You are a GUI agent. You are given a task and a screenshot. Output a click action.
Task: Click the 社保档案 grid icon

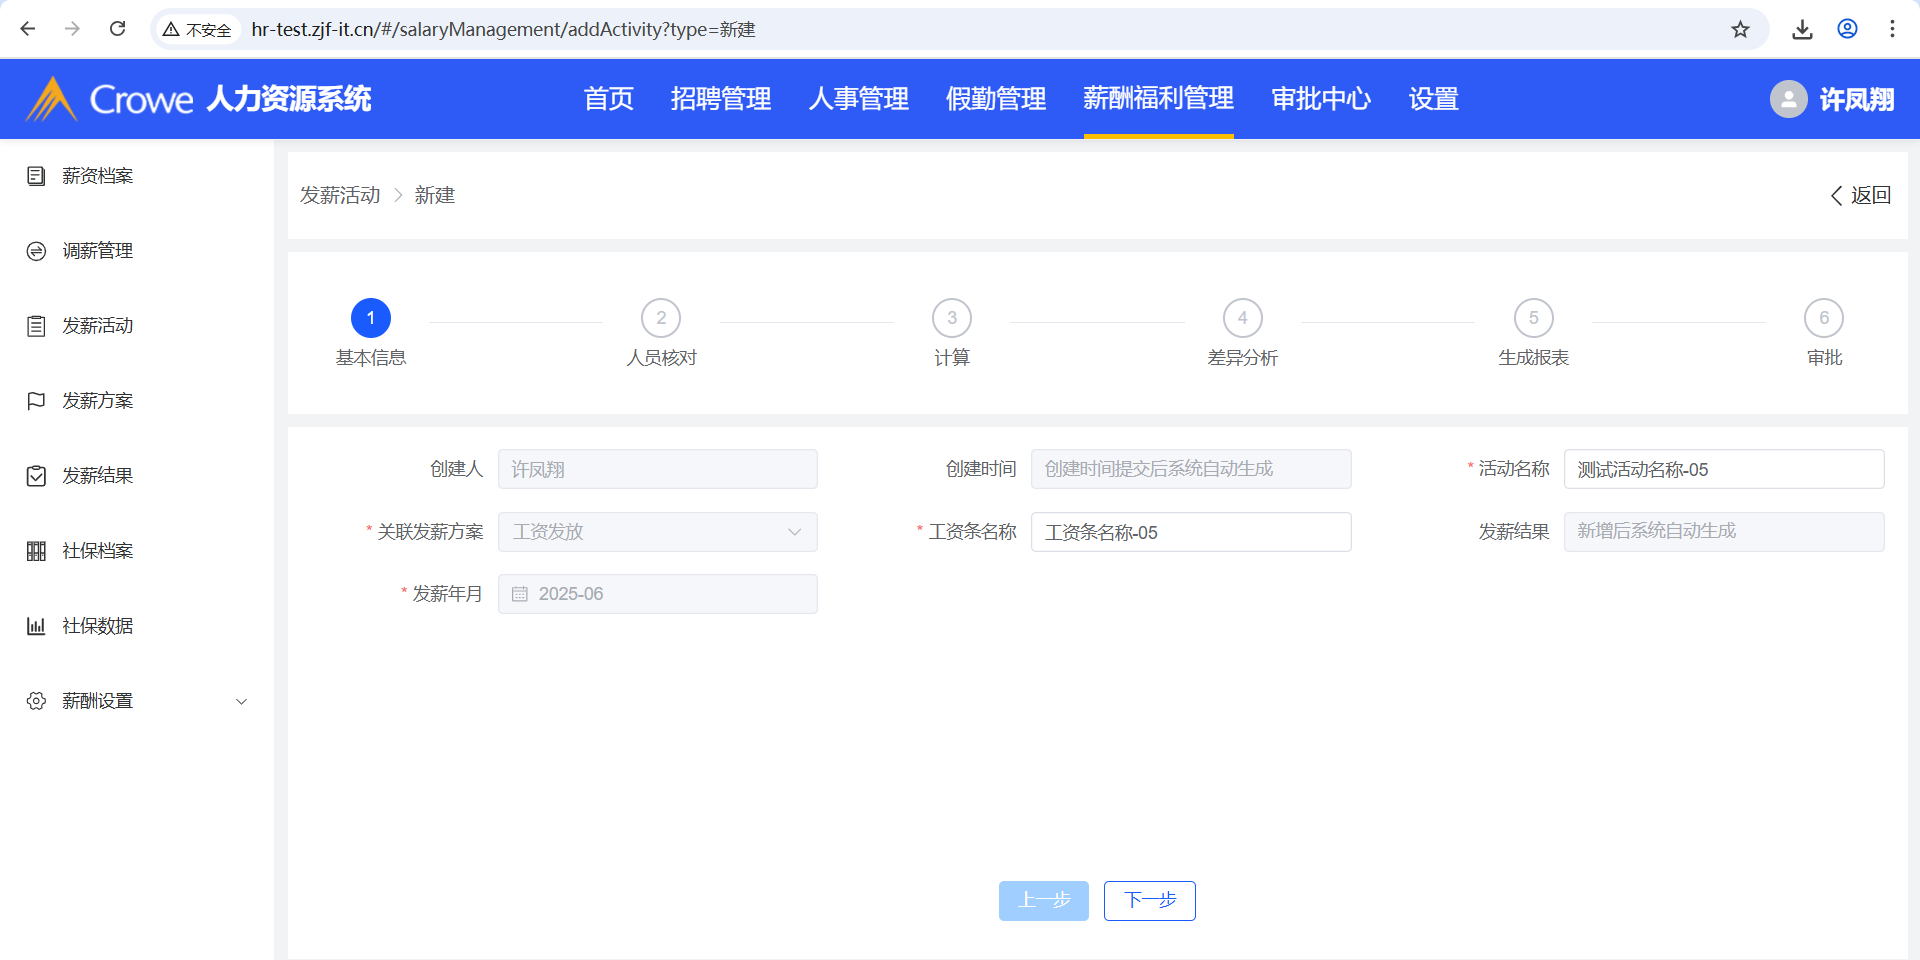point(36,551)
